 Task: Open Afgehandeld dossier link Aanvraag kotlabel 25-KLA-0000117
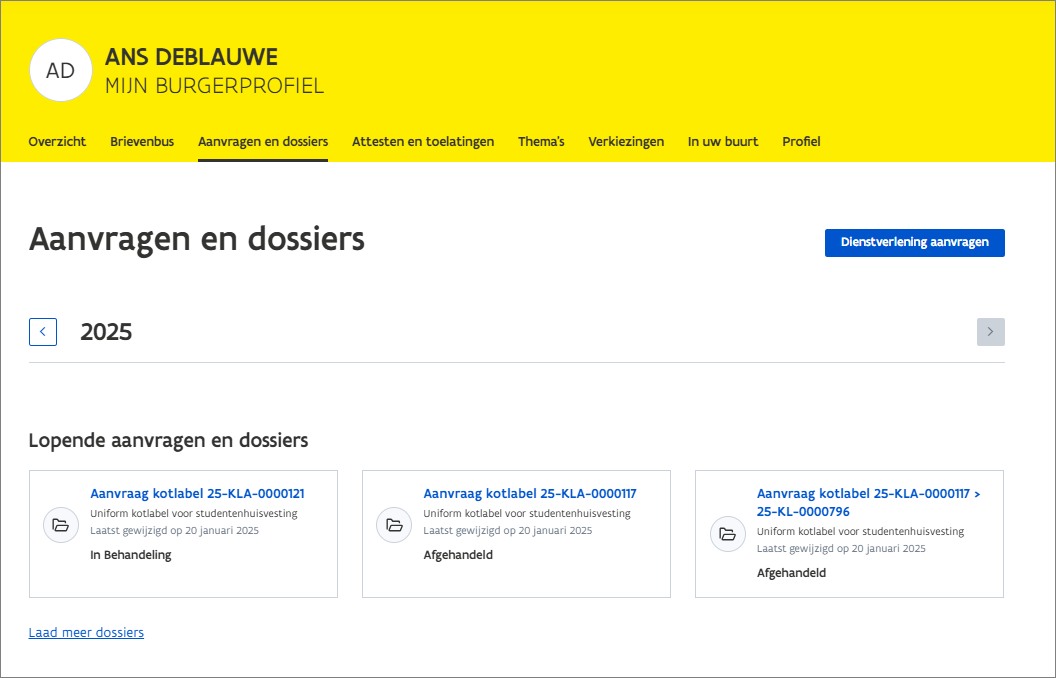click(530, 494)
